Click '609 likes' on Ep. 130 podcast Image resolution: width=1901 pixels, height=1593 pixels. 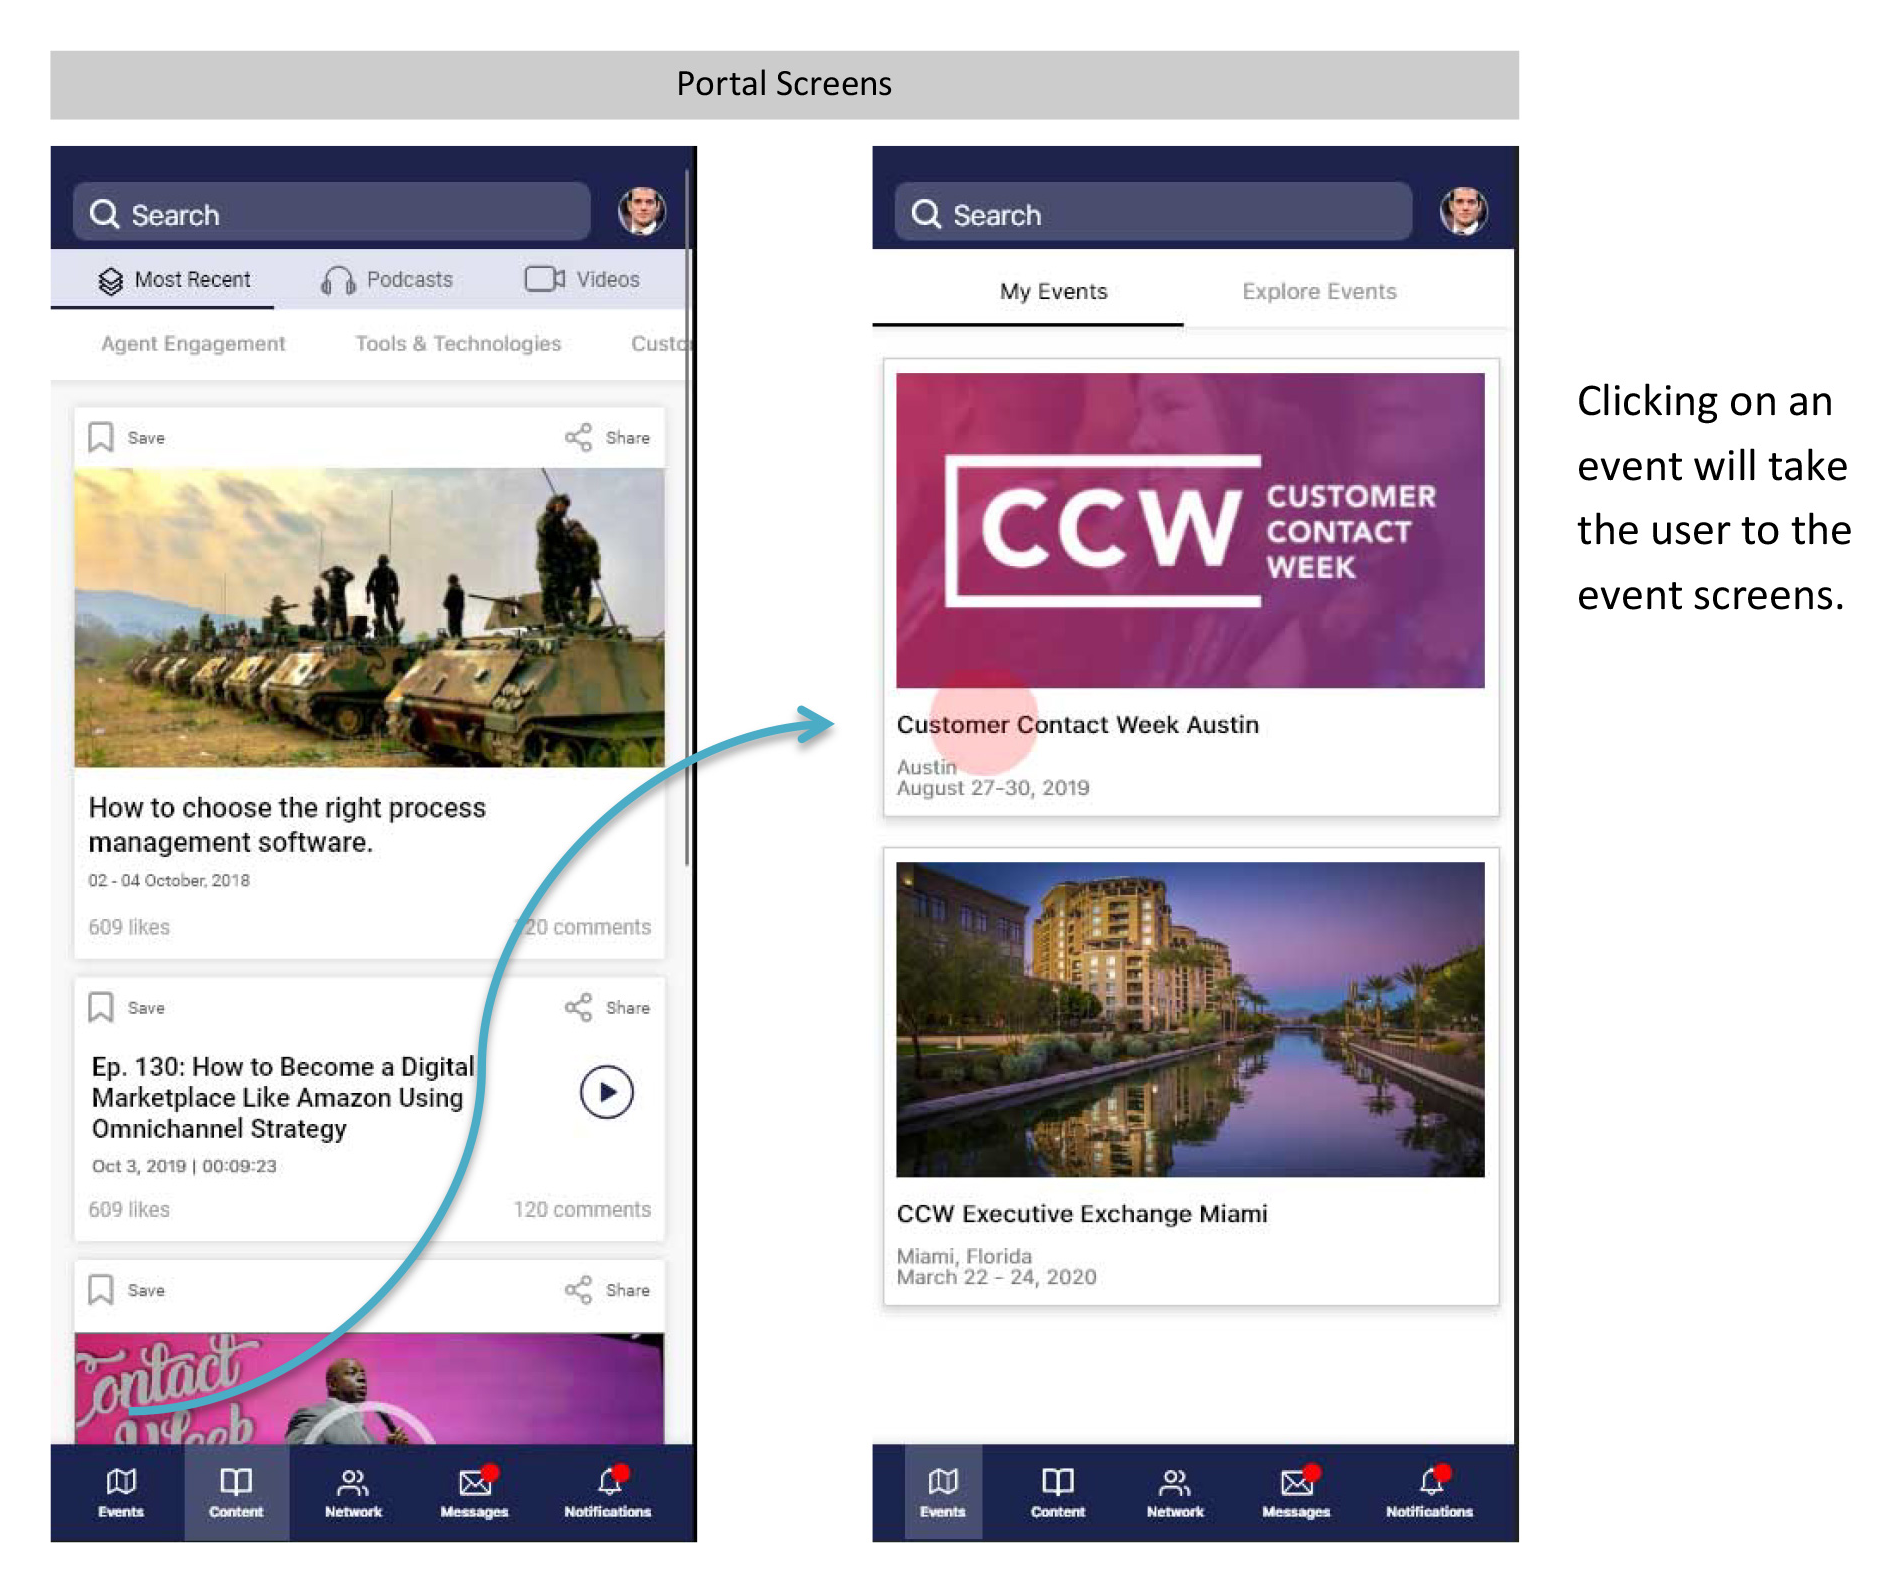[129, 1209]
